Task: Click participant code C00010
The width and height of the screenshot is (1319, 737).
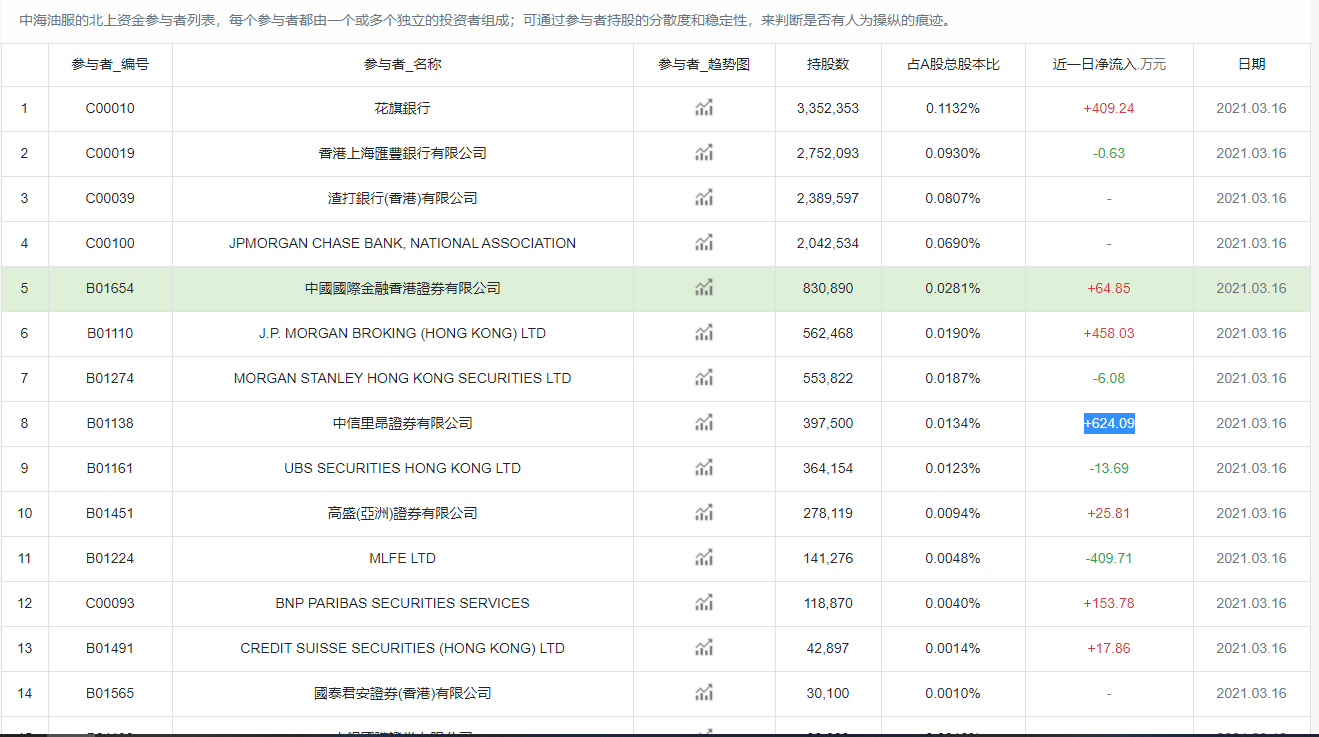Action: [x=110, y=108]
